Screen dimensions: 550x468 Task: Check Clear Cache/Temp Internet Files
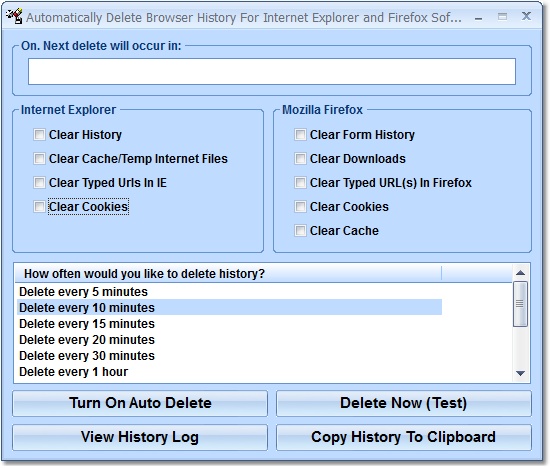point(39,159)
